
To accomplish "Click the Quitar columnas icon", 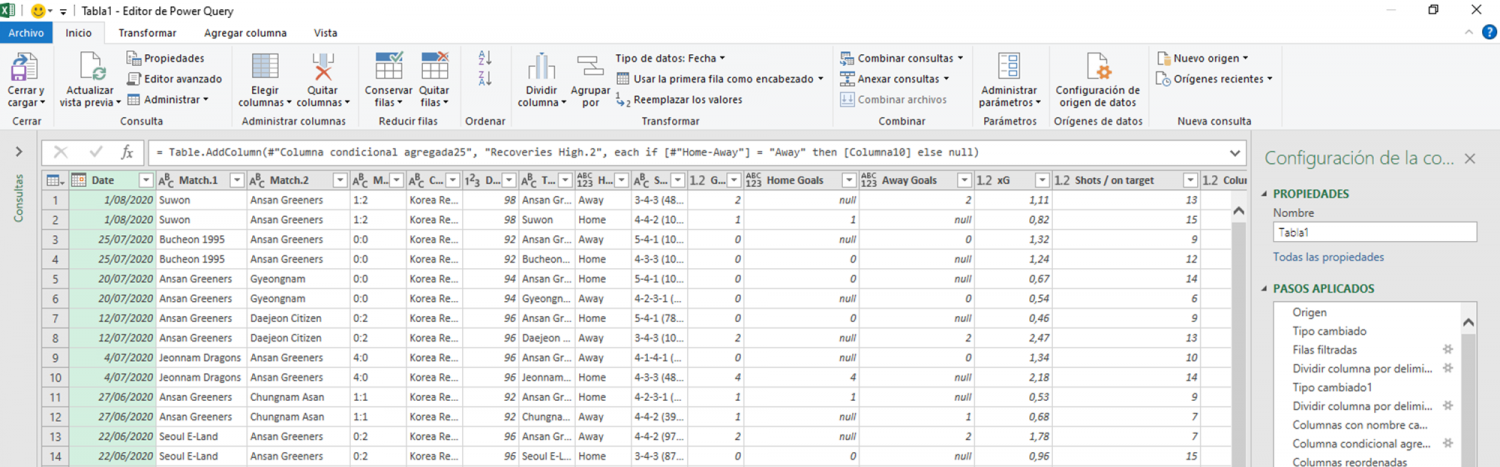I will 323,67.
